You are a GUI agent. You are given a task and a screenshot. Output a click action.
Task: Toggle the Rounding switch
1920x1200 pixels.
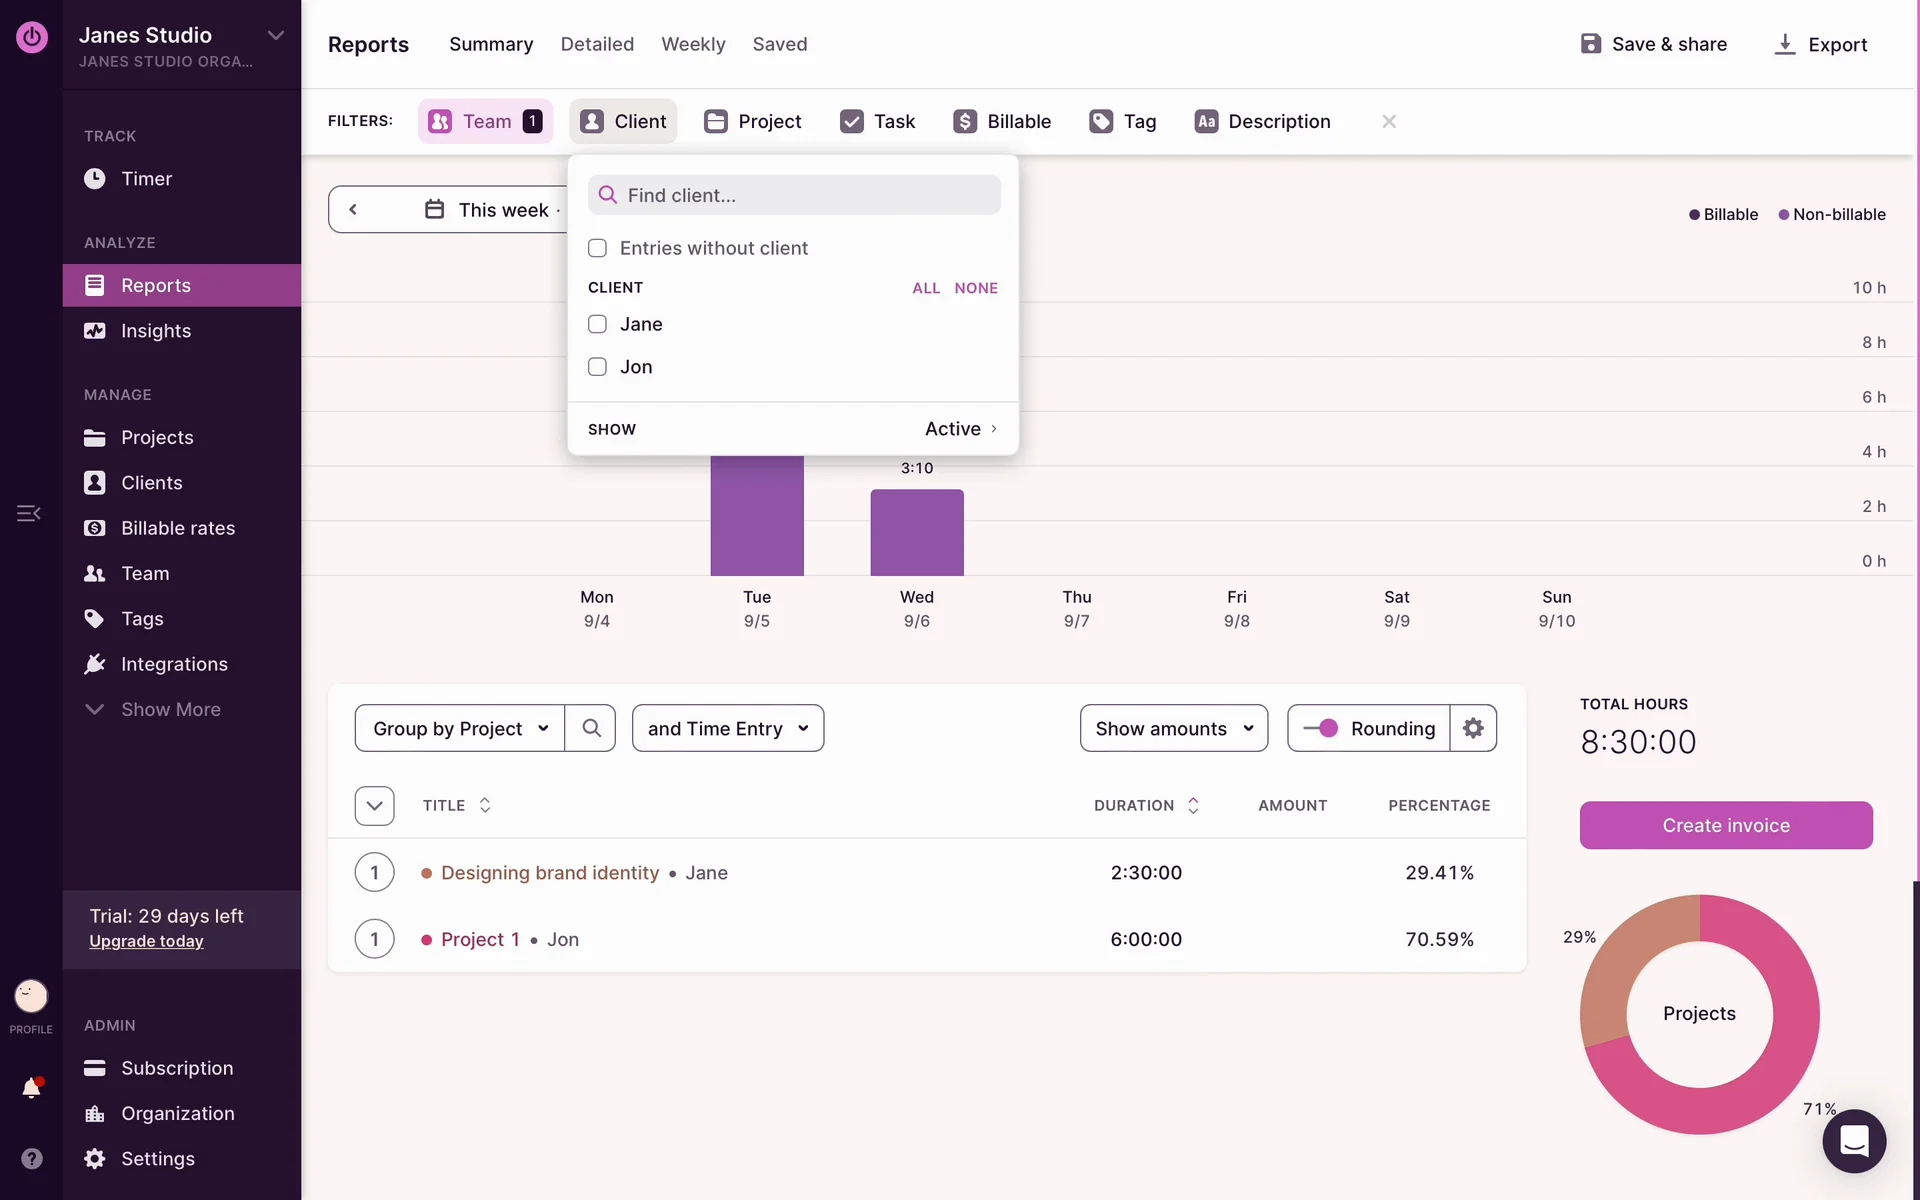pos(1321,728)
